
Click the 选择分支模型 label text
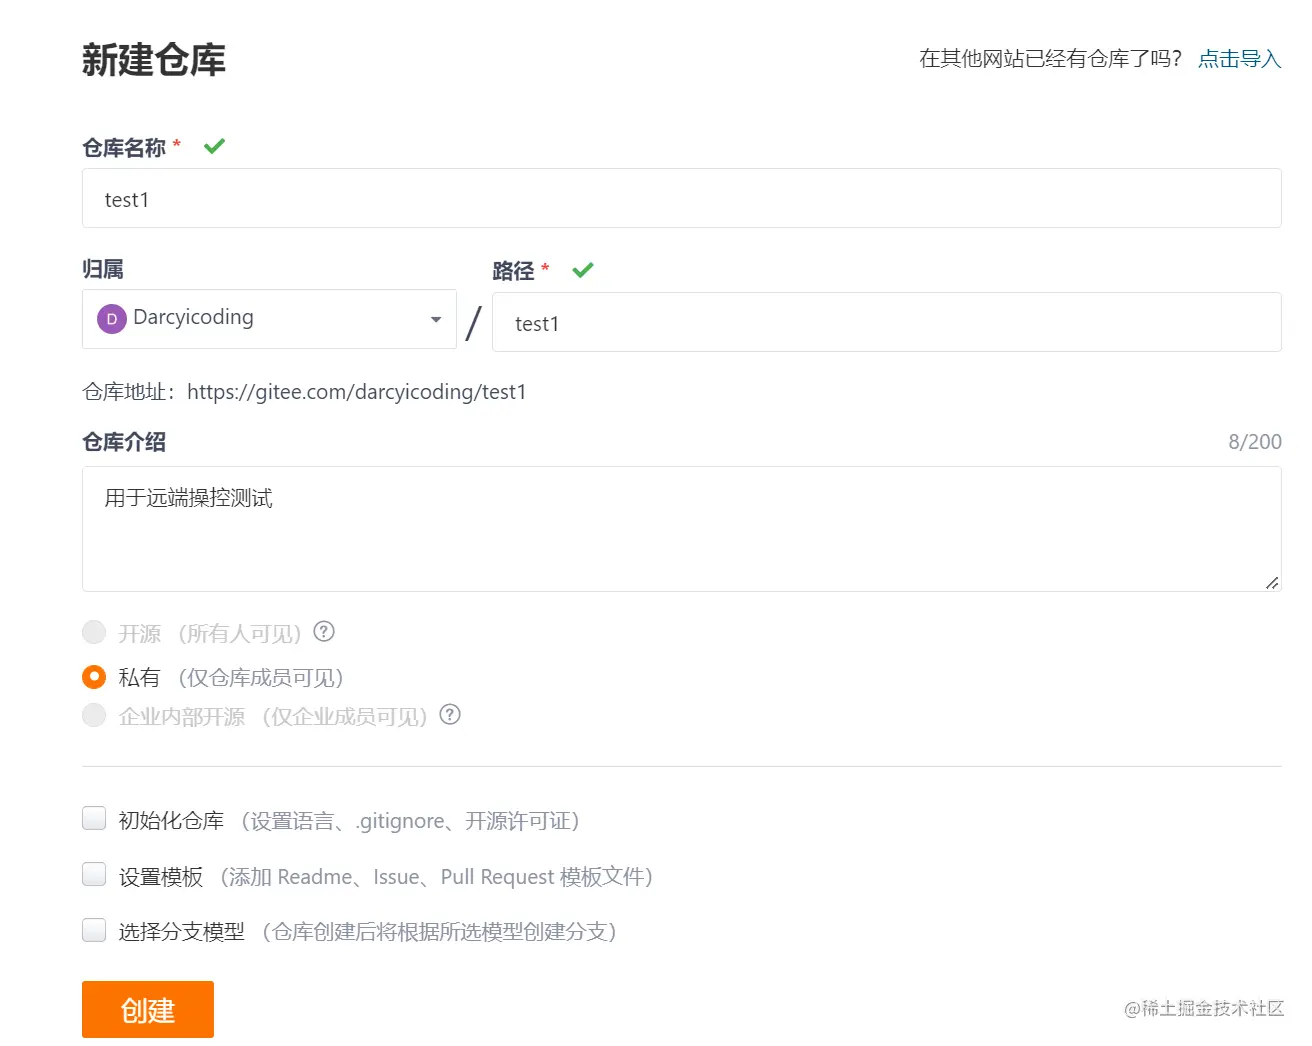(181, 932)
